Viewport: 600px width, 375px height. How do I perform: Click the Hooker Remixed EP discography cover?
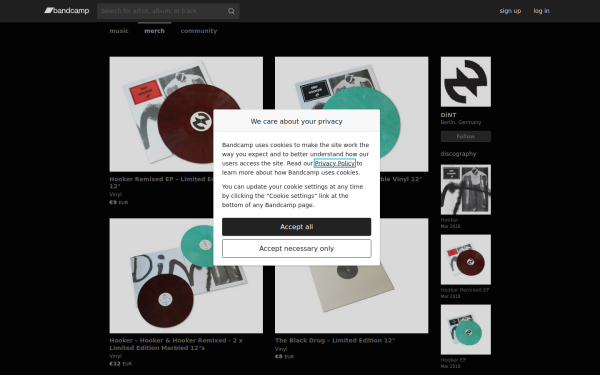tap(466, 259)
